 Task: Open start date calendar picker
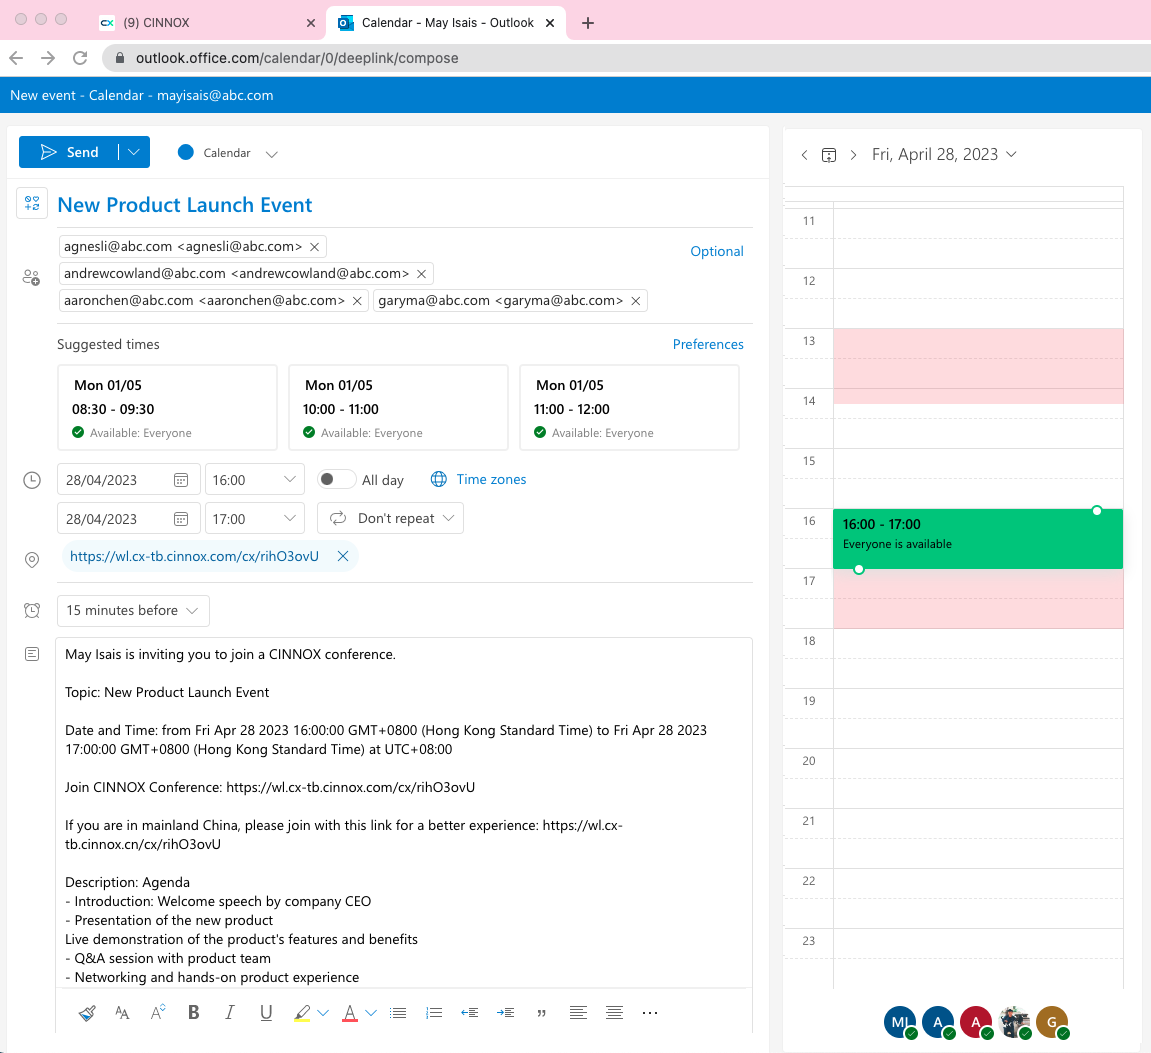coord(181,480)
